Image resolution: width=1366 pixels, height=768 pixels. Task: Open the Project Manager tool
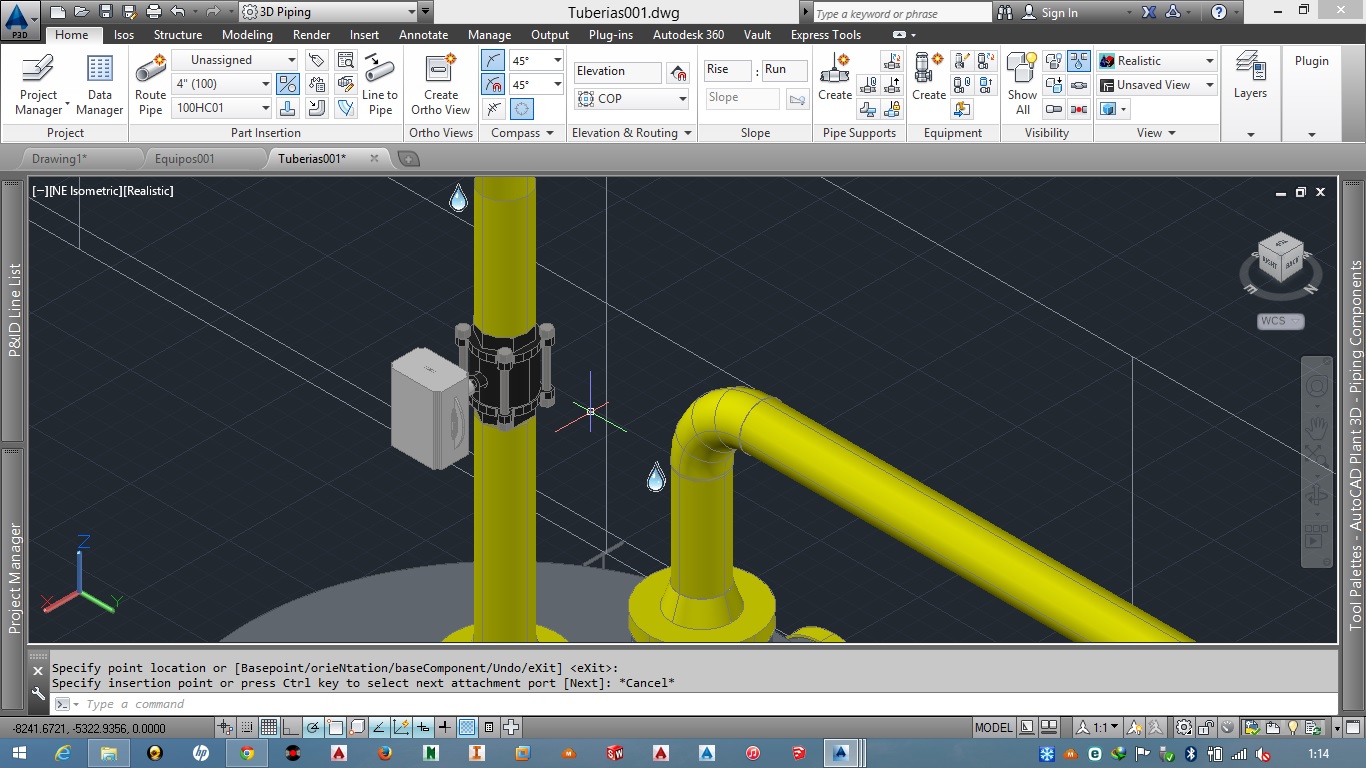(38, 85)
